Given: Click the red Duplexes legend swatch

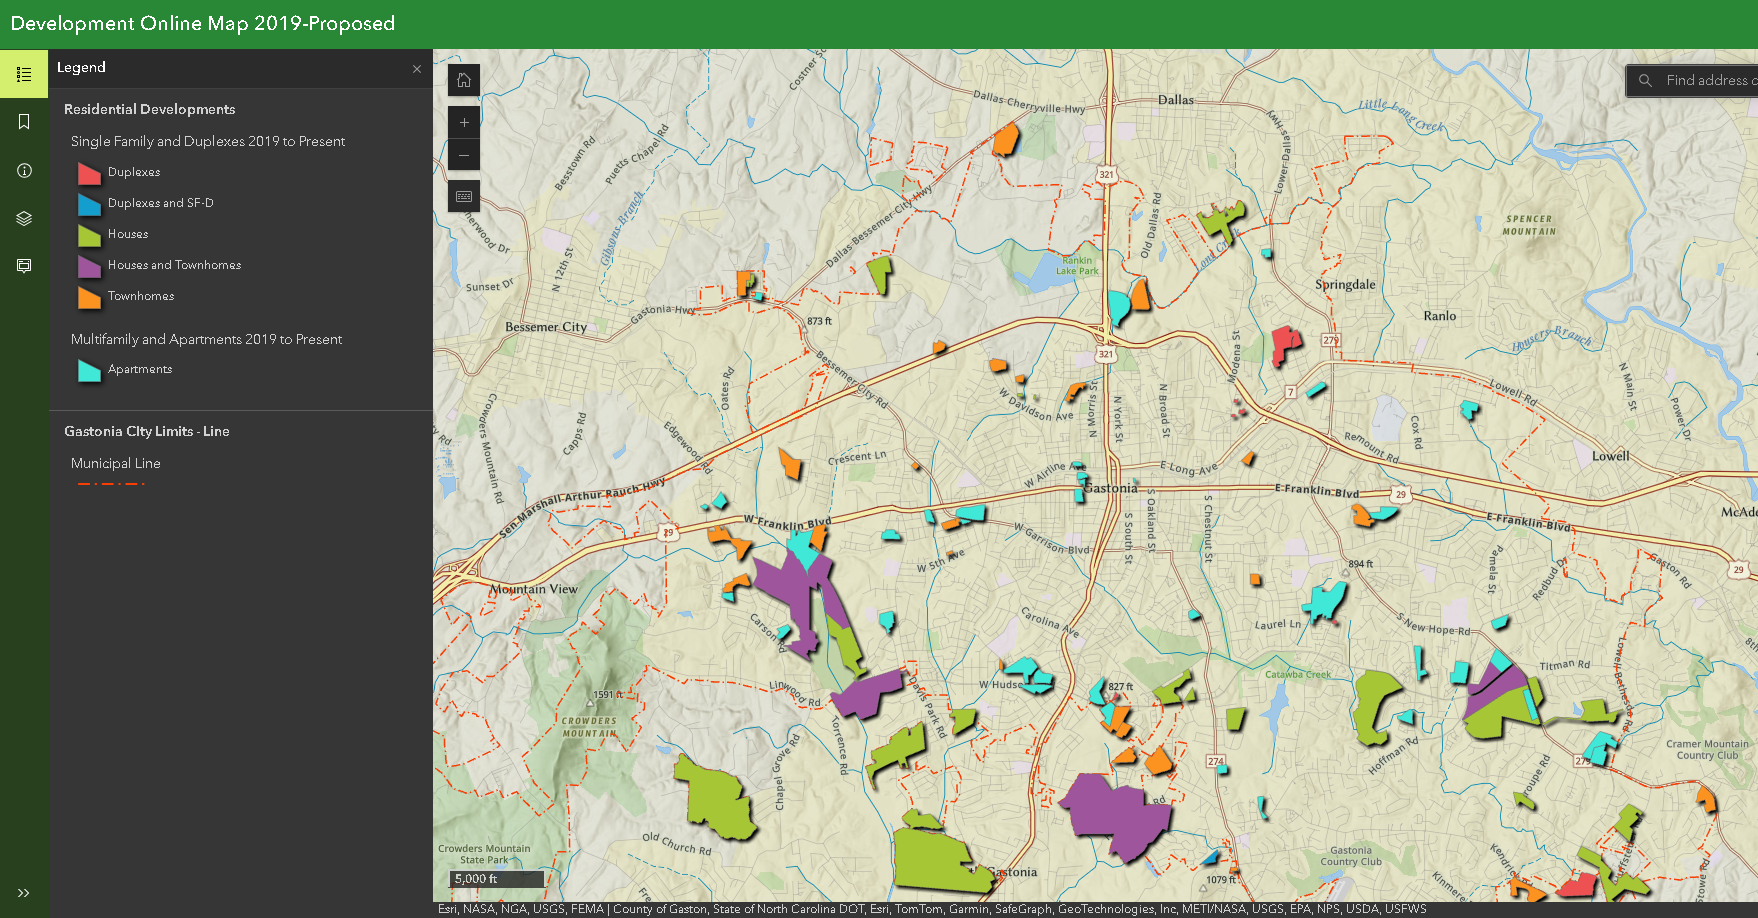Looking at the screenshot, I should pyautogui.click(x=88, y=172).
